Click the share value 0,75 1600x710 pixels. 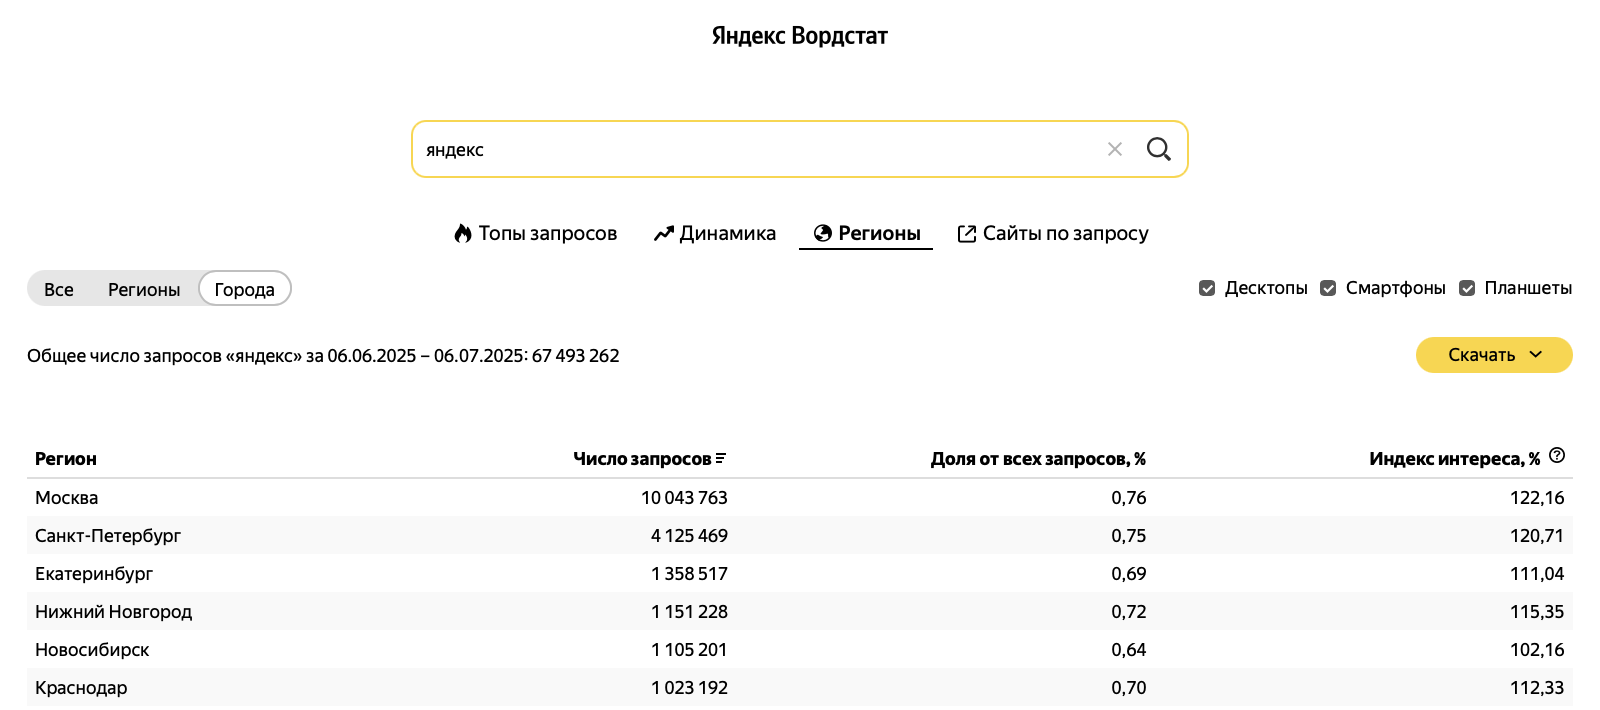coord(1129,536)
